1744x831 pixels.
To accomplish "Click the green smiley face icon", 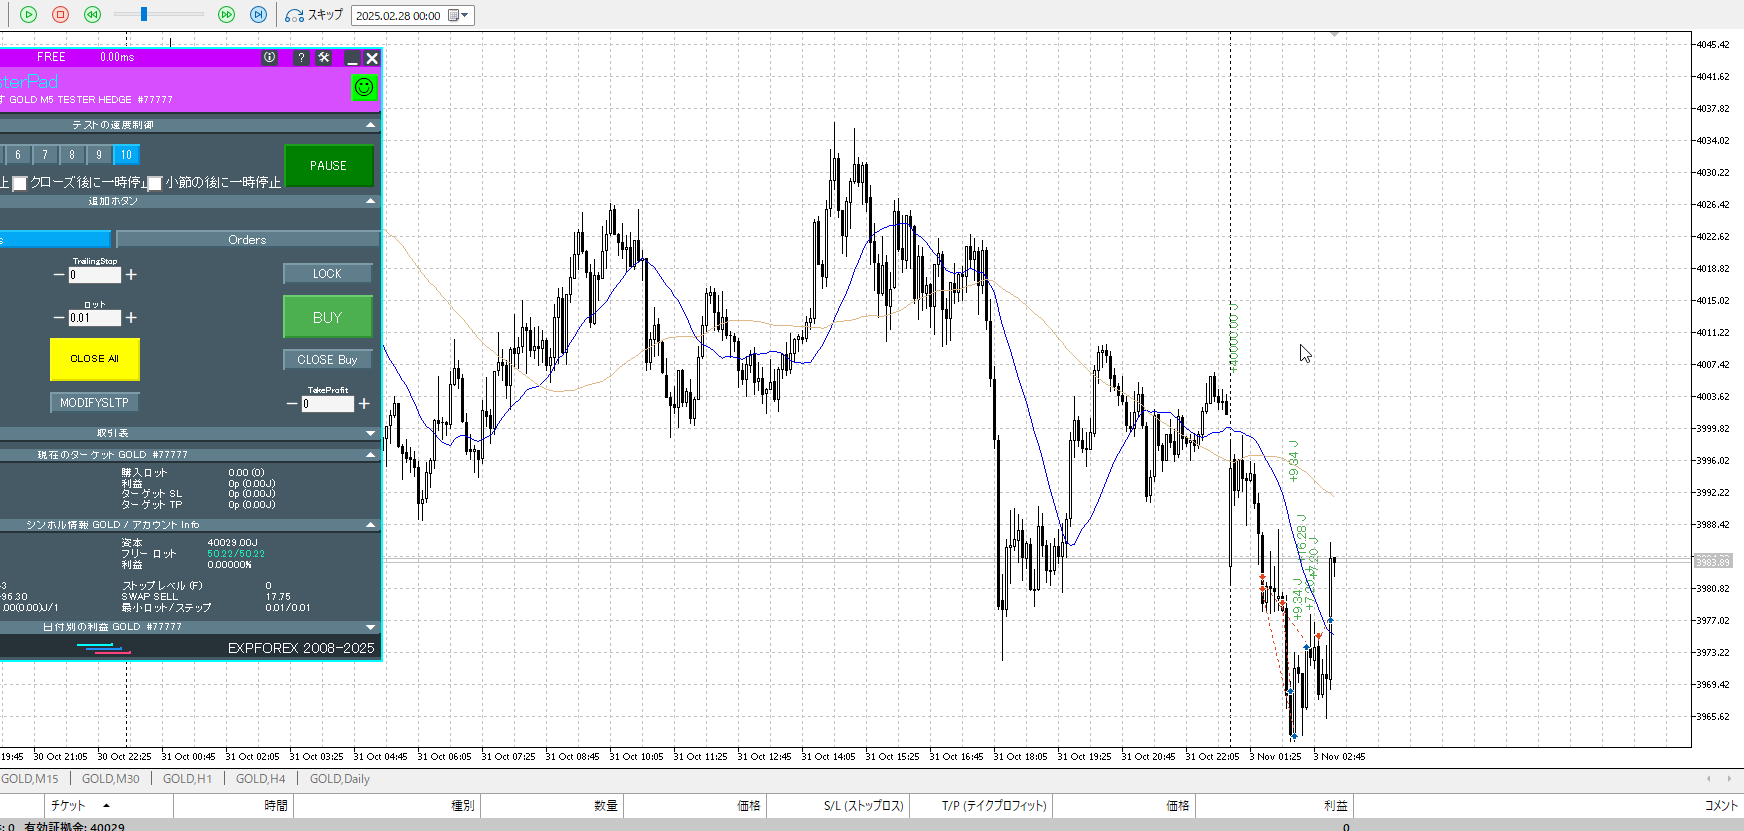I will 364,87.
